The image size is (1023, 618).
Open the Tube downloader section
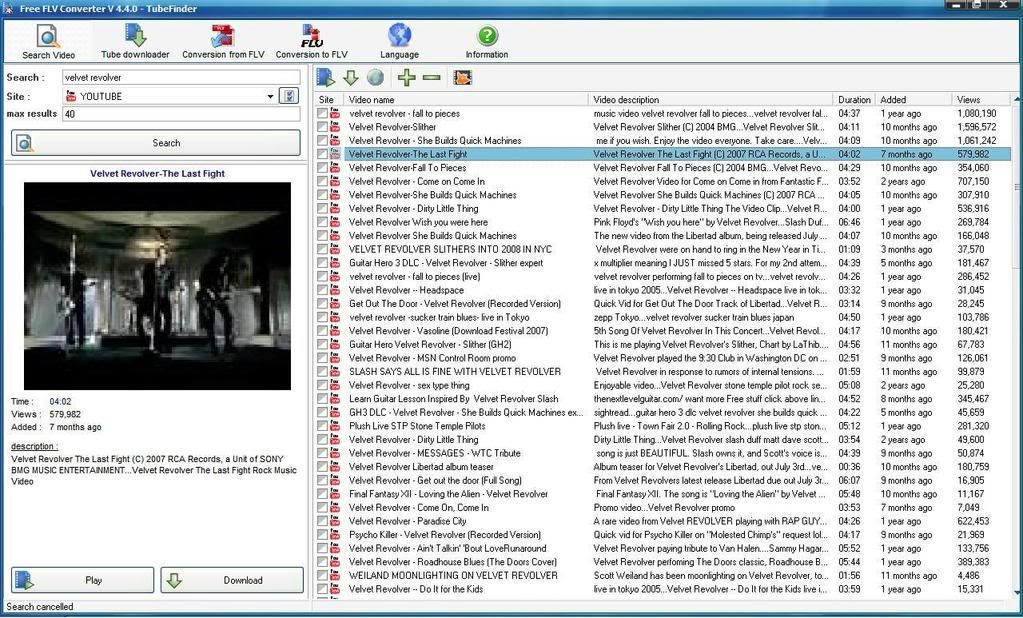click(135, 42)
